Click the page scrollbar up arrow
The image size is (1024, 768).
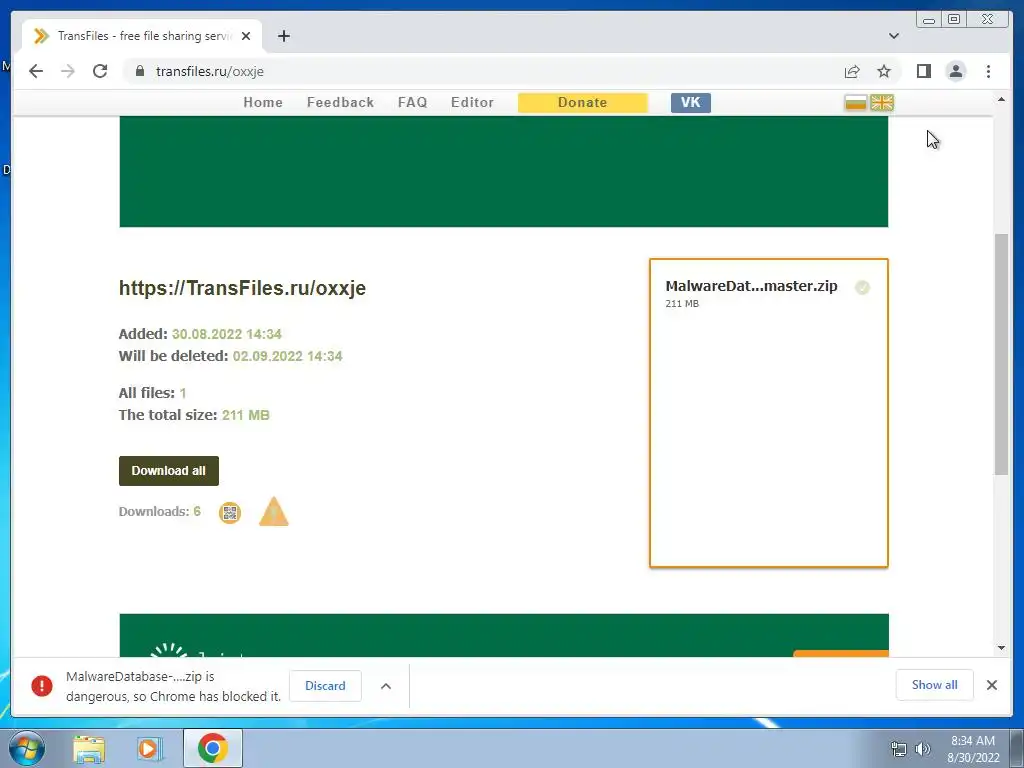1001,99
